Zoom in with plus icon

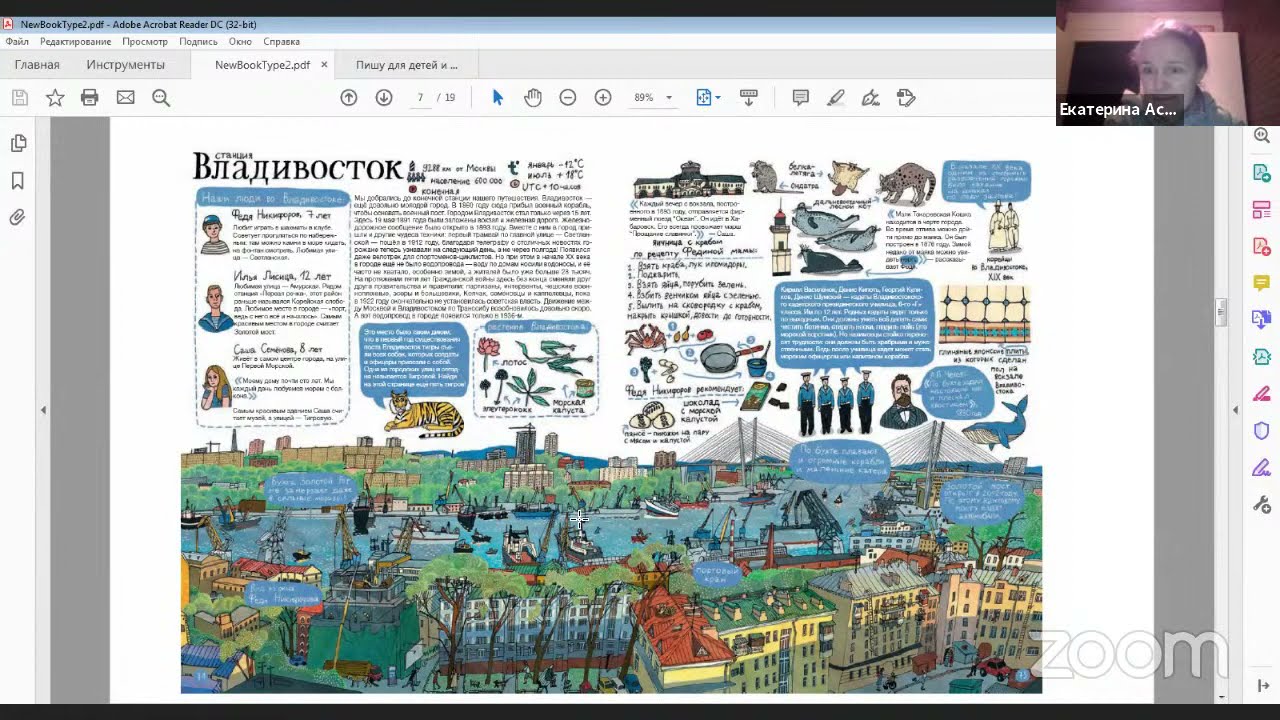(603, 97)
